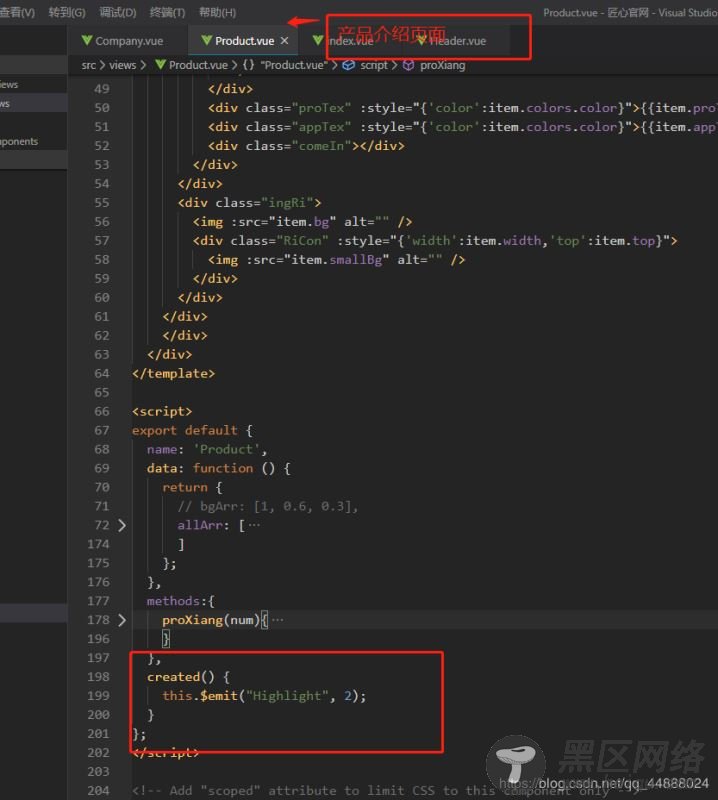Click line number 204 in the gutter

[98, 791]
